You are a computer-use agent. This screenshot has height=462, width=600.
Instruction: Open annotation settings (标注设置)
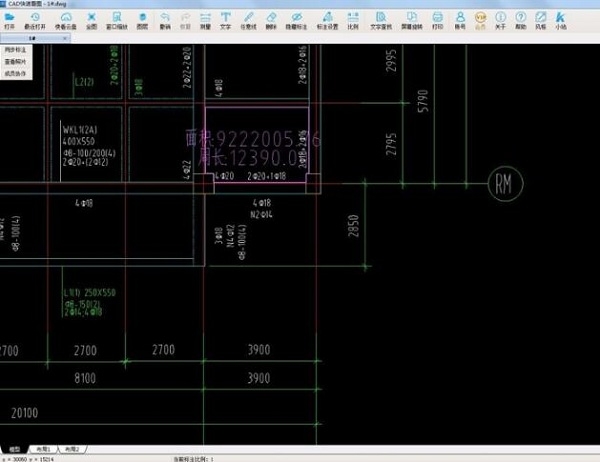[x=328, y=21]
